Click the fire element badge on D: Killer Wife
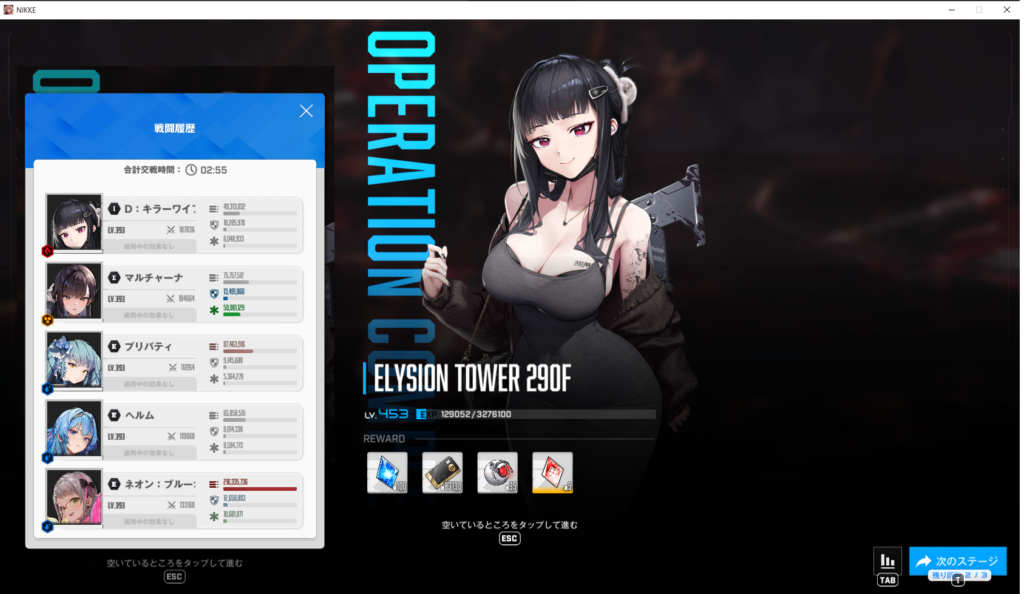Viewport: 1024px width, 594px height. 48,251
